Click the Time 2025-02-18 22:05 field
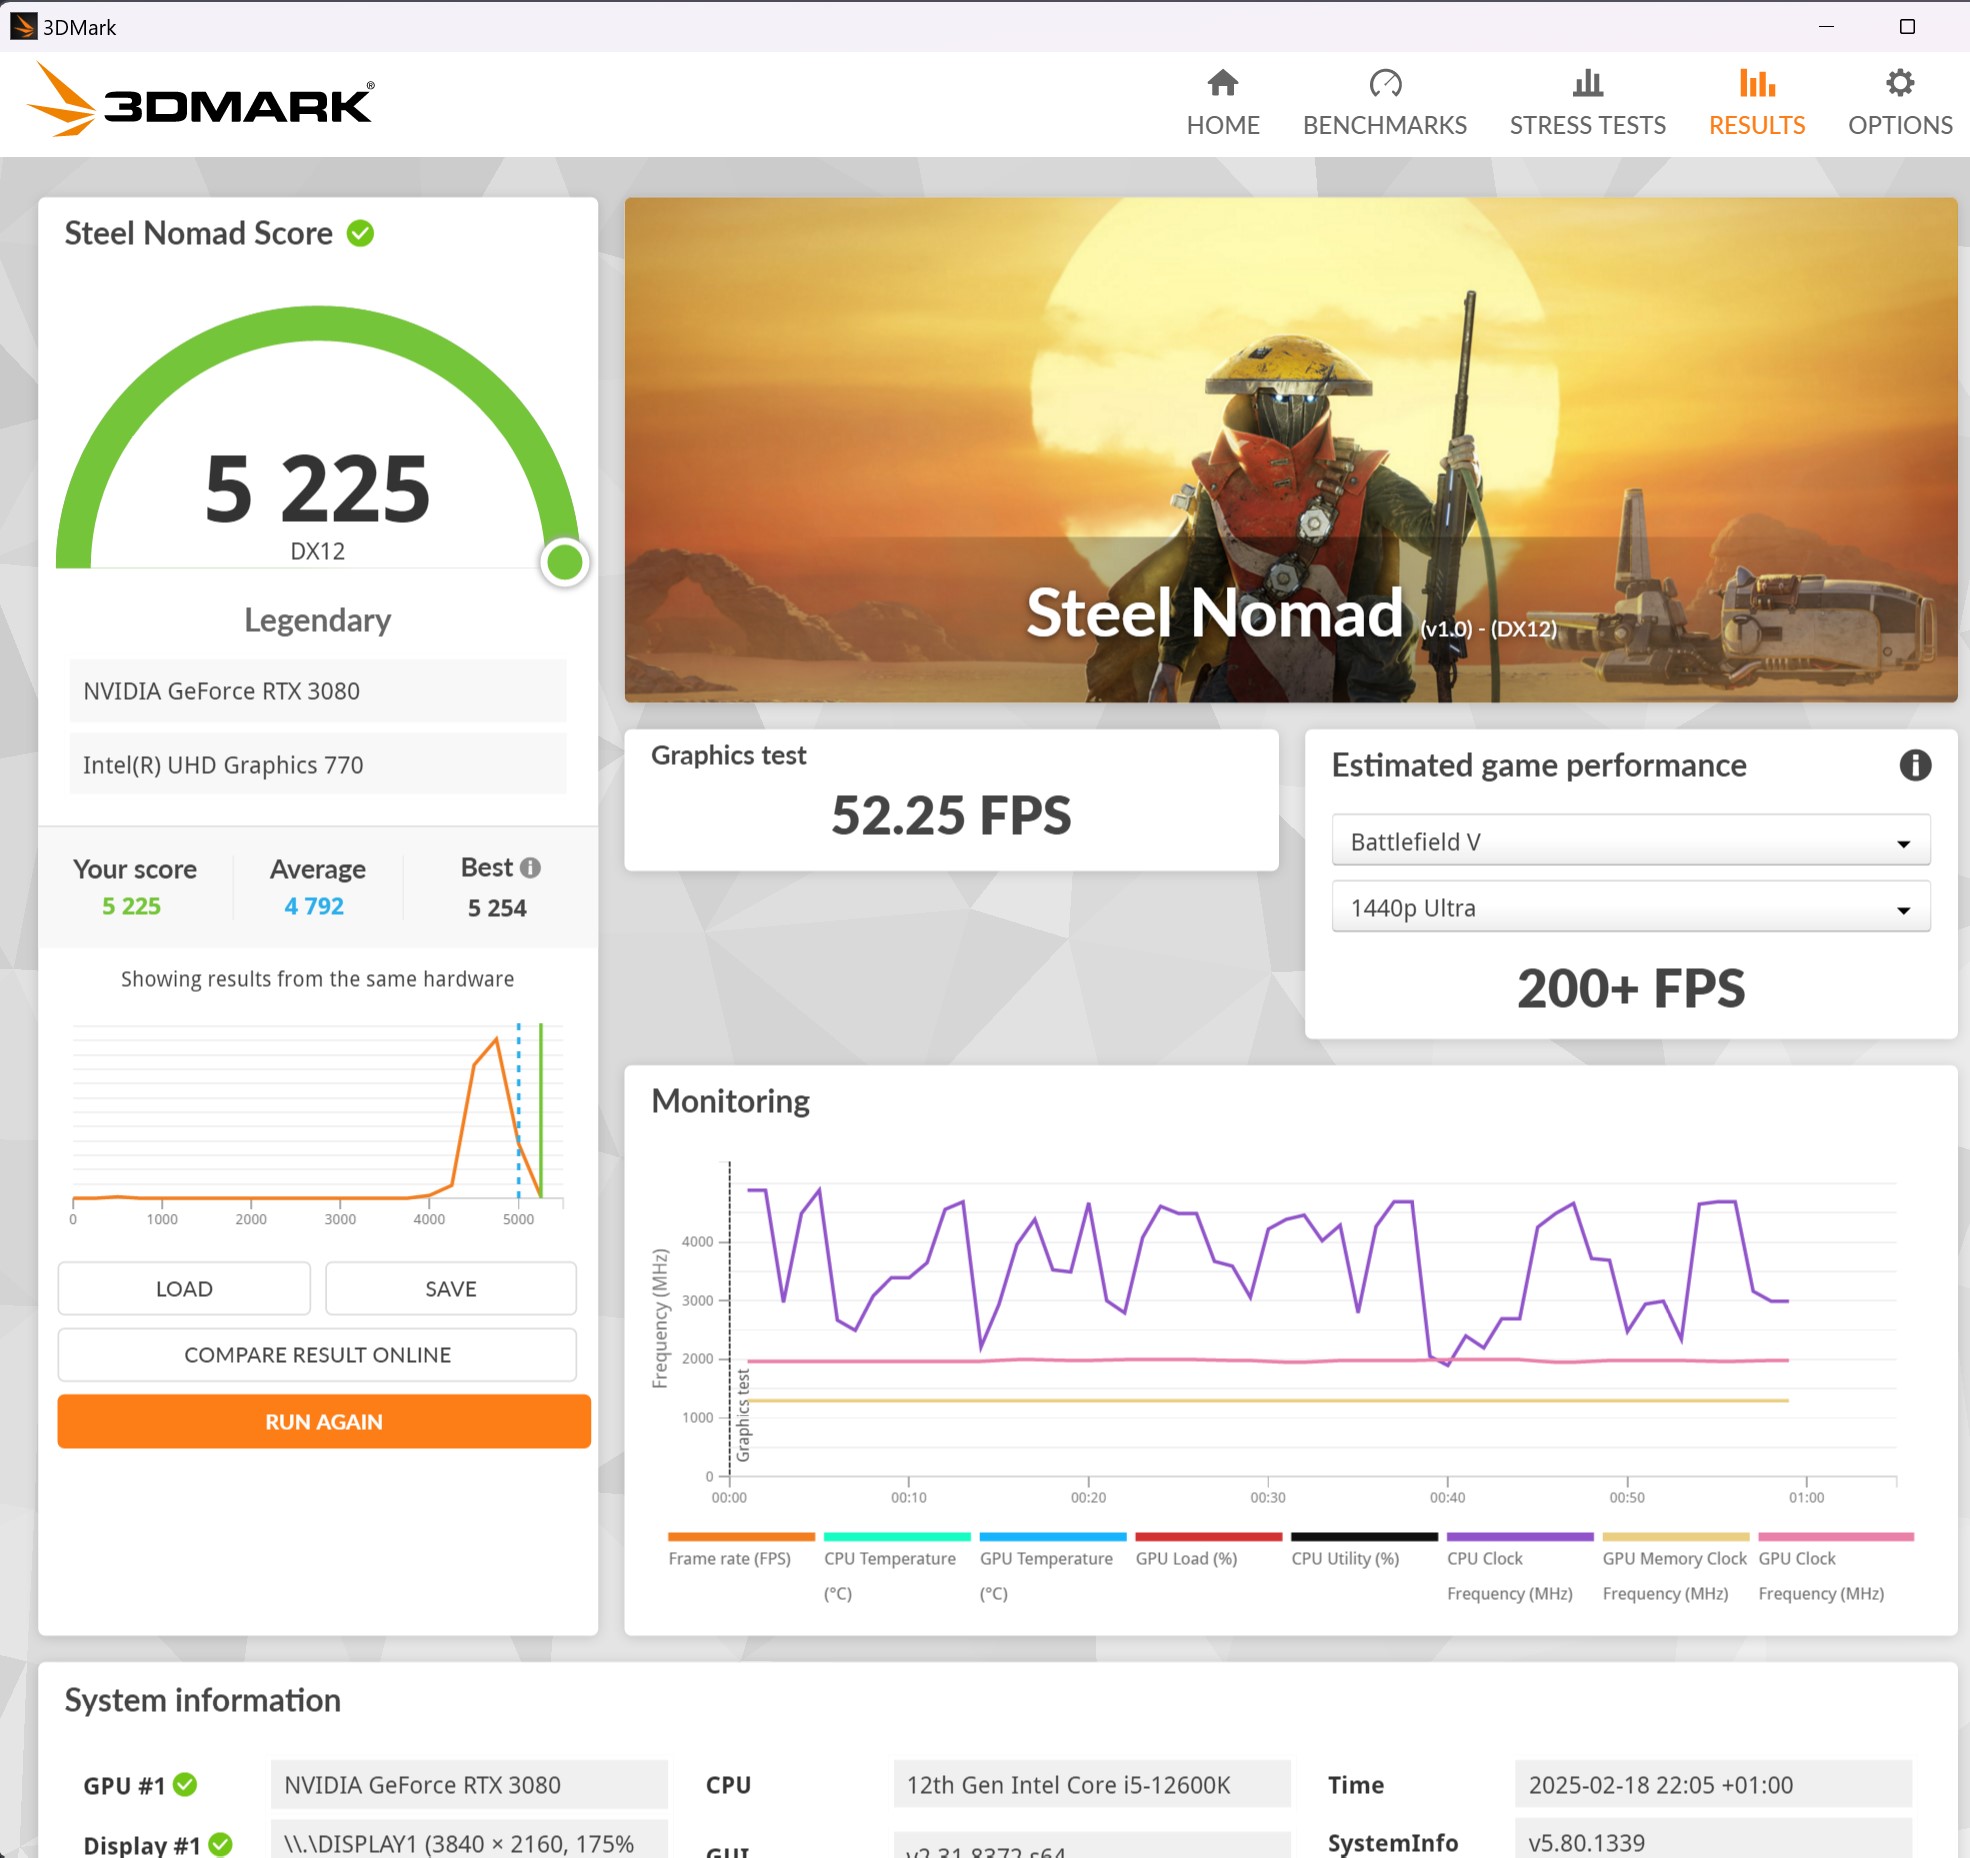The height and width of the screenshot is (1858, 1970). tap(1712, 1784)
